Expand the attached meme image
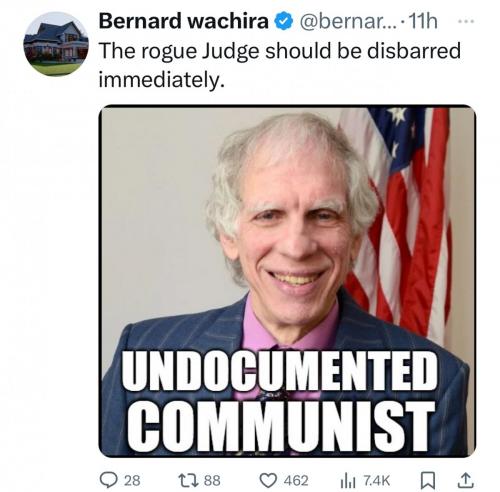 click(x=287, y=281)
